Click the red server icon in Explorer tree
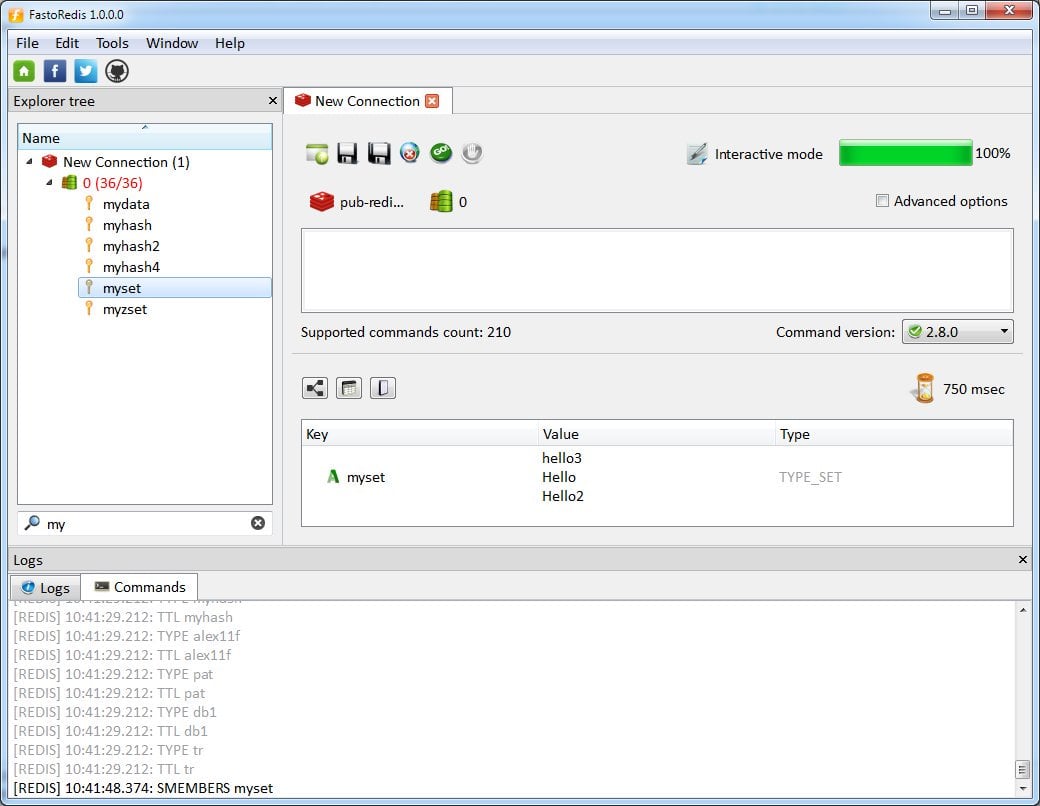Screen dimensions: 1040x806 (x=50, y=161)
